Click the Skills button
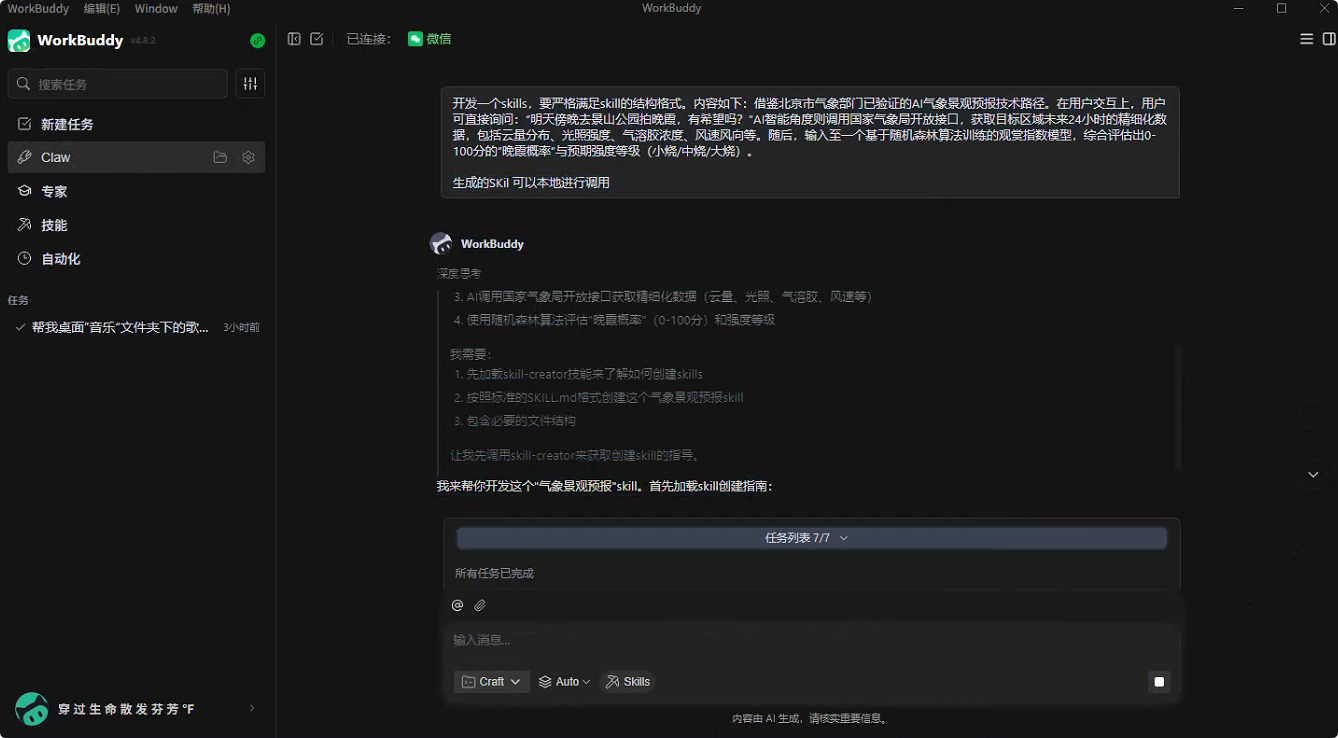The image size is (1338, 738). coord(628,682)
